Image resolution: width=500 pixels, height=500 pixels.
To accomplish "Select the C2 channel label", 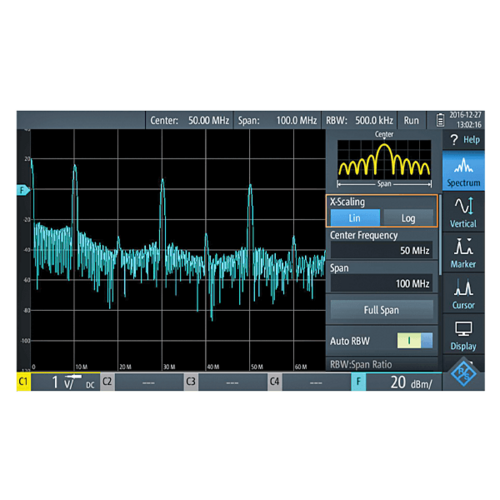I will (x=107, y=382).
